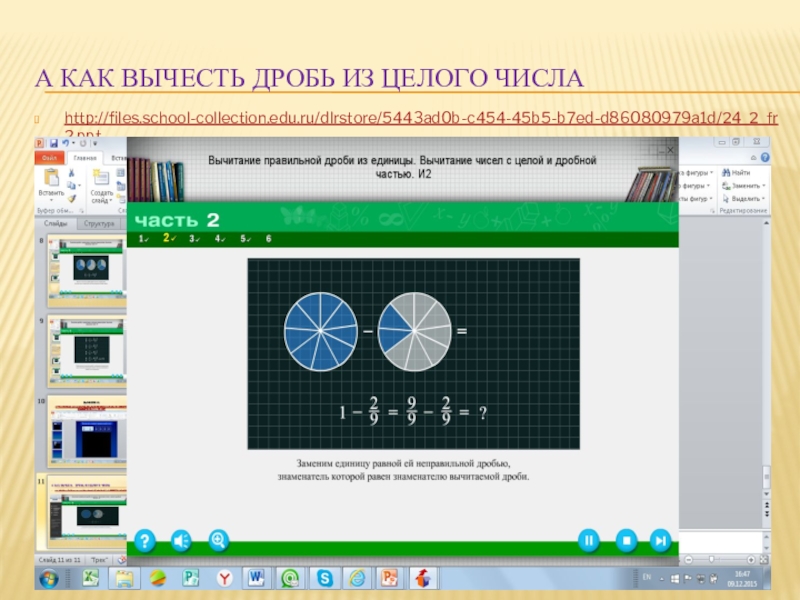800x600 pixels.
Task: Switch to the Слайды pane tab
Action: [x=56, y=223]
